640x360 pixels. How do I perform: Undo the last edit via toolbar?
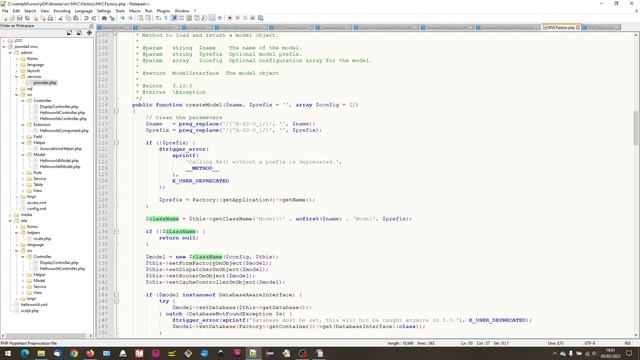pyautogui.click(x=86, y=18)
